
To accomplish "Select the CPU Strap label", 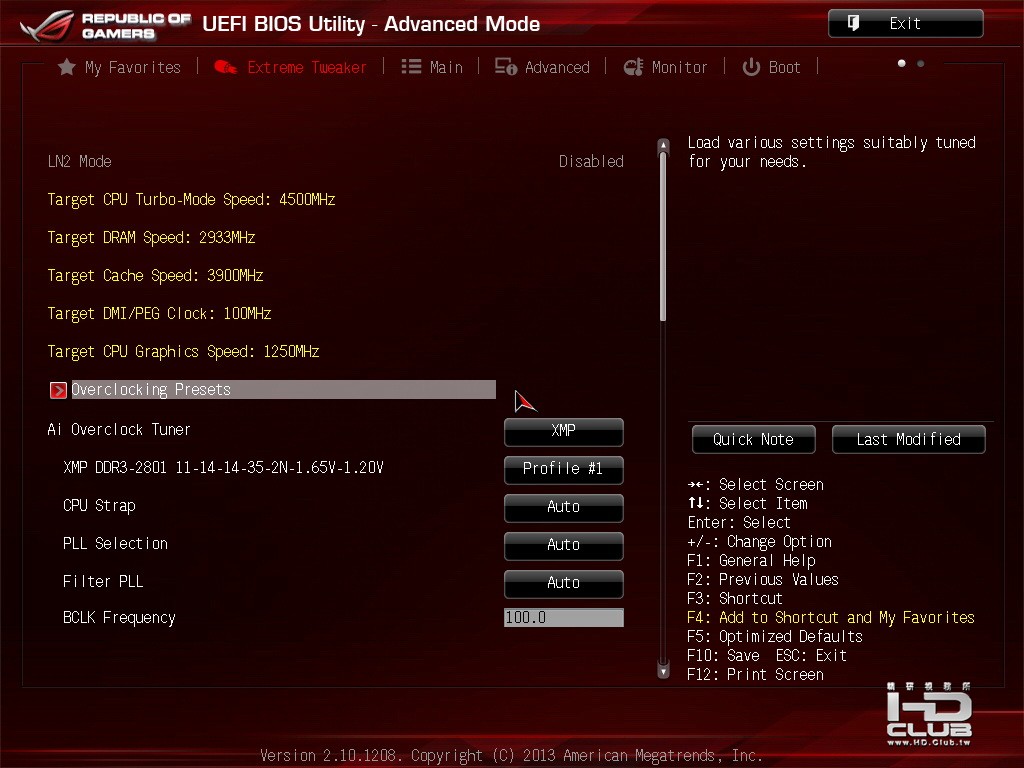I will pos(99,506).
